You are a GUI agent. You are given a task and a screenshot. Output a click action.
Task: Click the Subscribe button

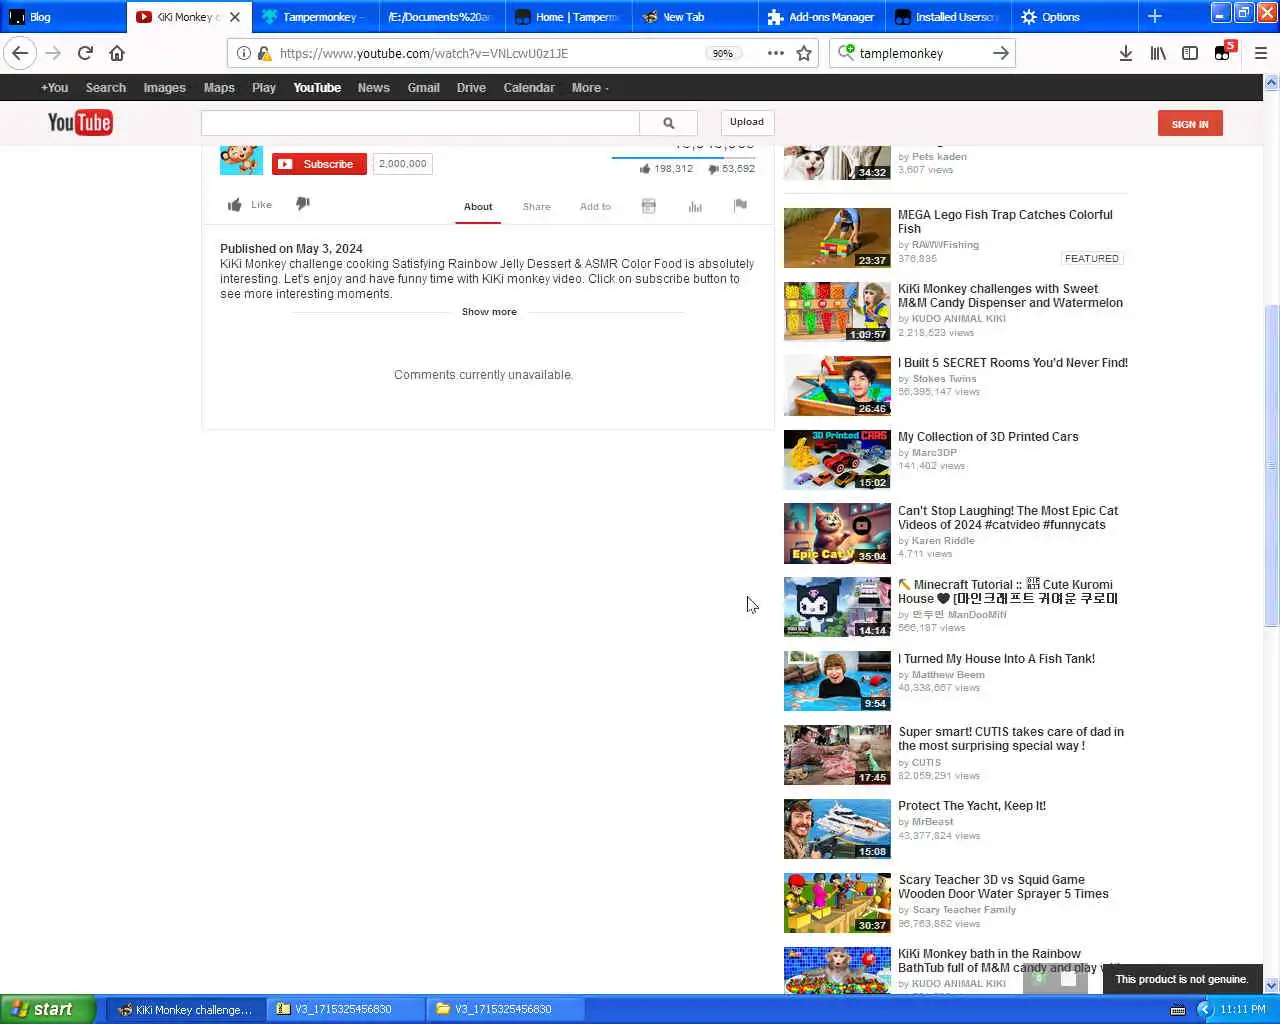(319, 164)
